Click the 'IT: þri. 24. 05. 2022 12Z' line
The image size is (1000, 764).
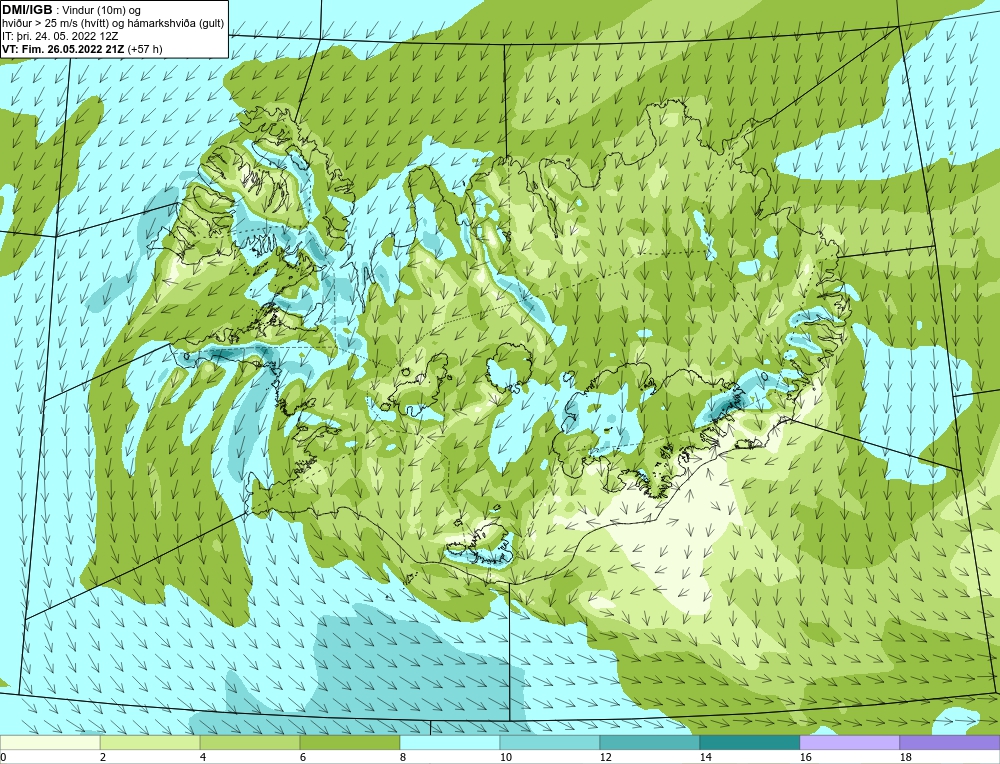point(60,36)
